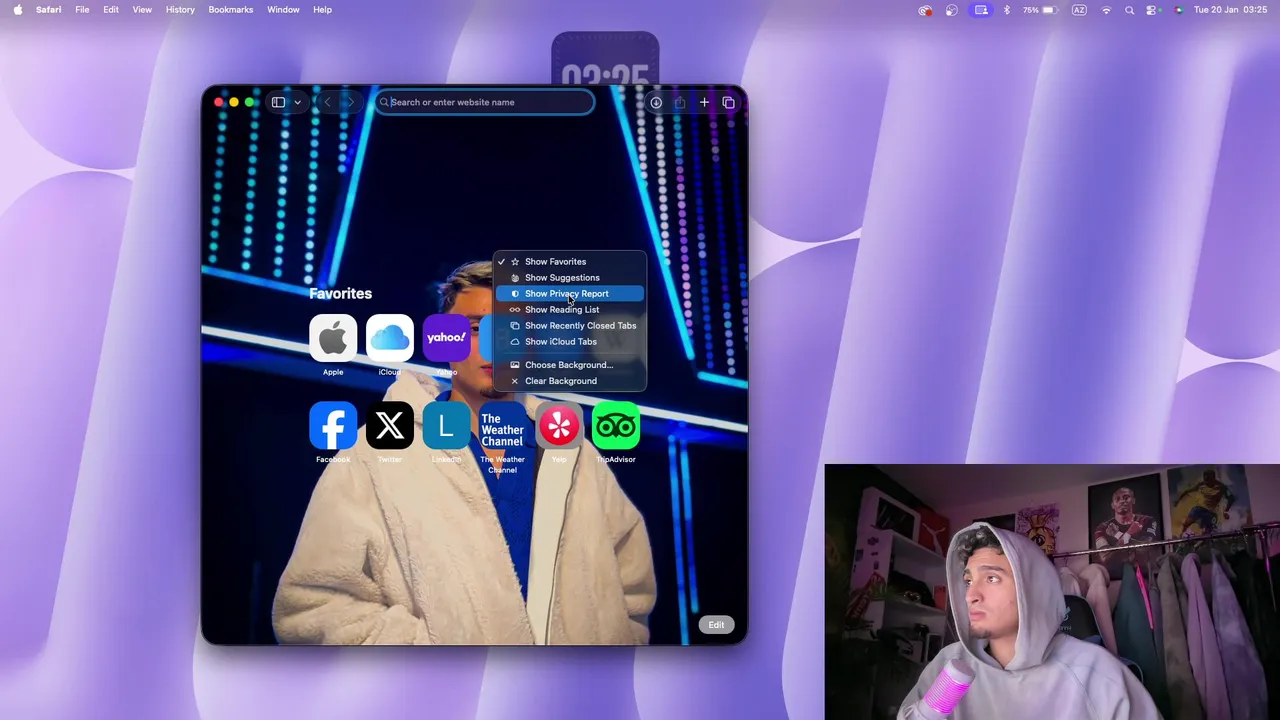The height and width of the screenshot is (720, 1280).
Task: Click the battery status indicator
Action: tap(1040, 10)
